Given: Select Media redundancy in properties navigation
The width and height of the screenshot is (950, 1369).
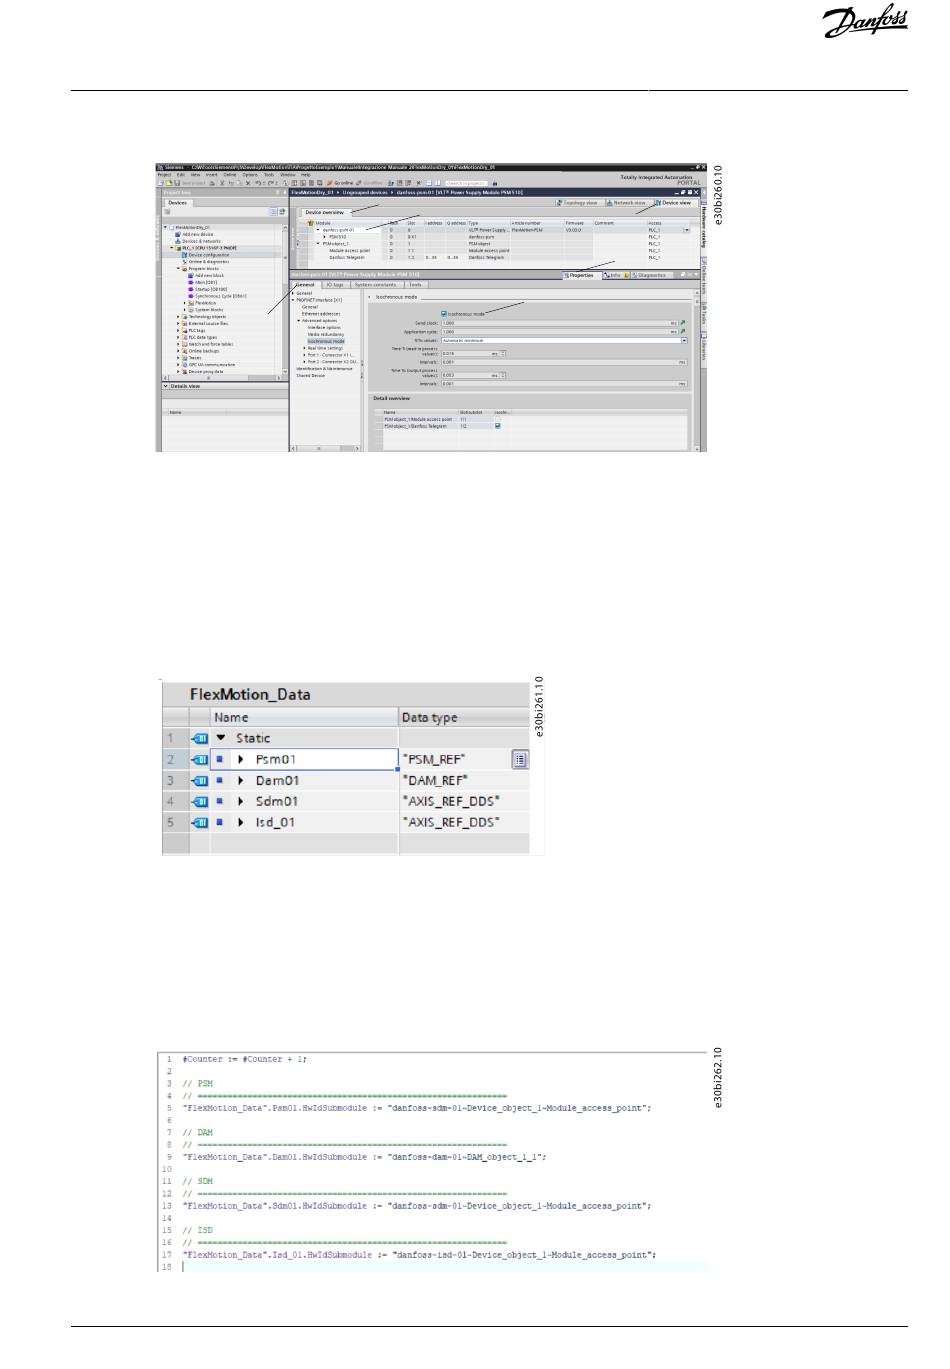Looking at the screenshot, I should [x=326, y=334].
